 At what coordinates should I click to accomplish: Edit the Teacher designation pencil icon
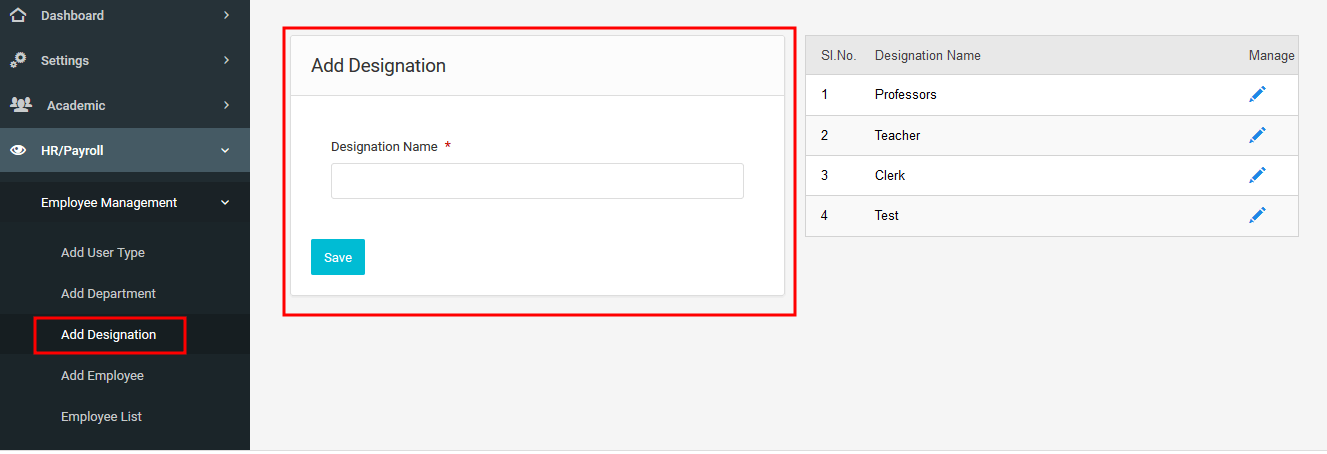pos(1257,135)
